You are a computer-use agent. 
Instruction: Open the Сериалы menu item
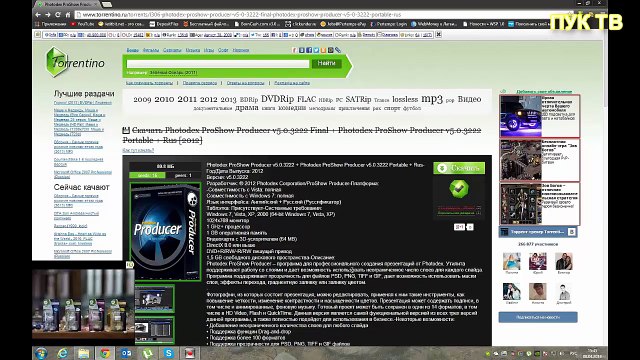172,50
